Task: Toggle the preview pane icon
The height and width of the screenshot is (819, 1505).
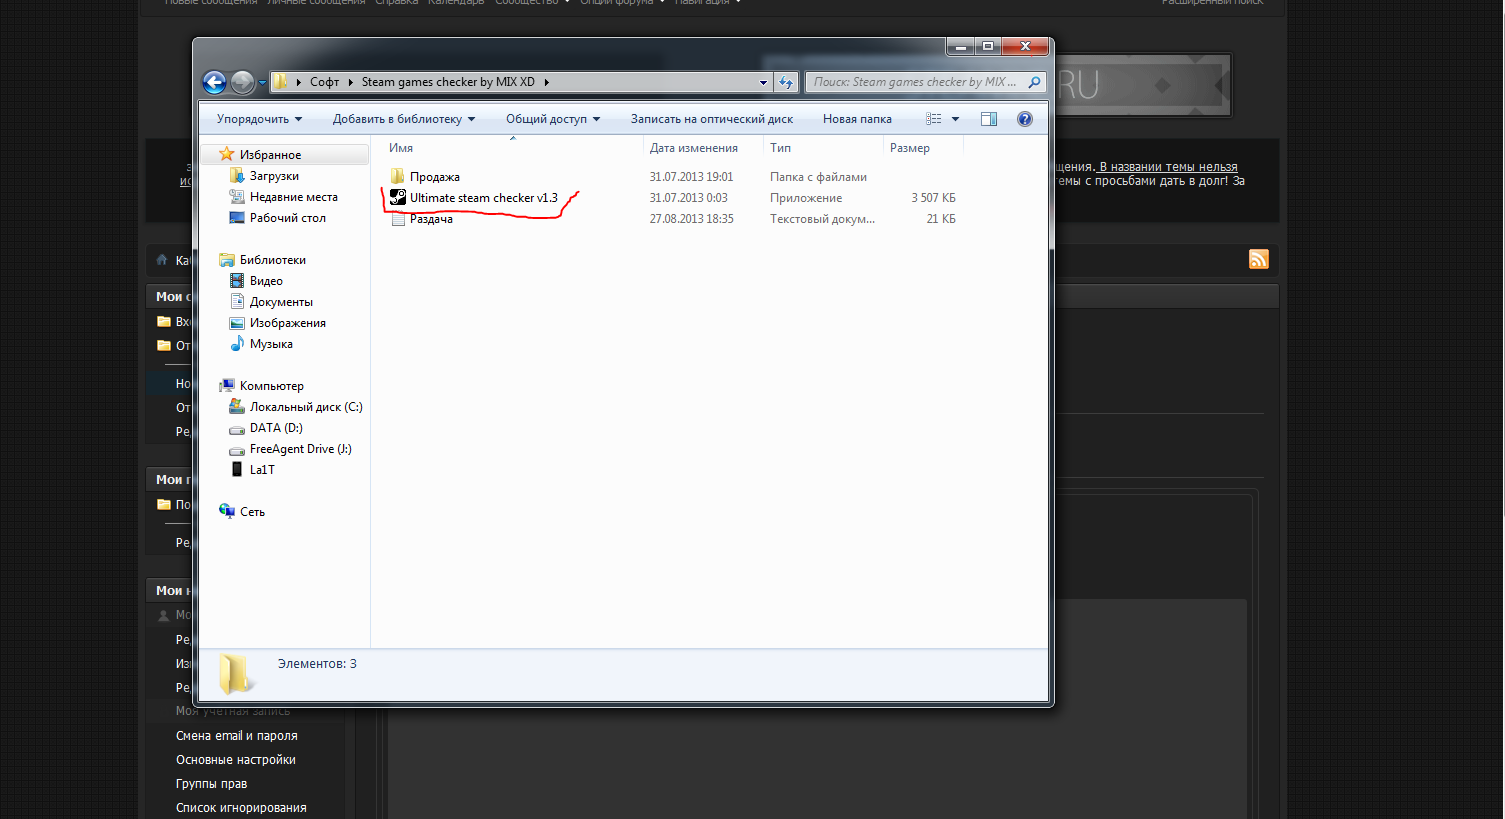Action: tap(989, 119)
